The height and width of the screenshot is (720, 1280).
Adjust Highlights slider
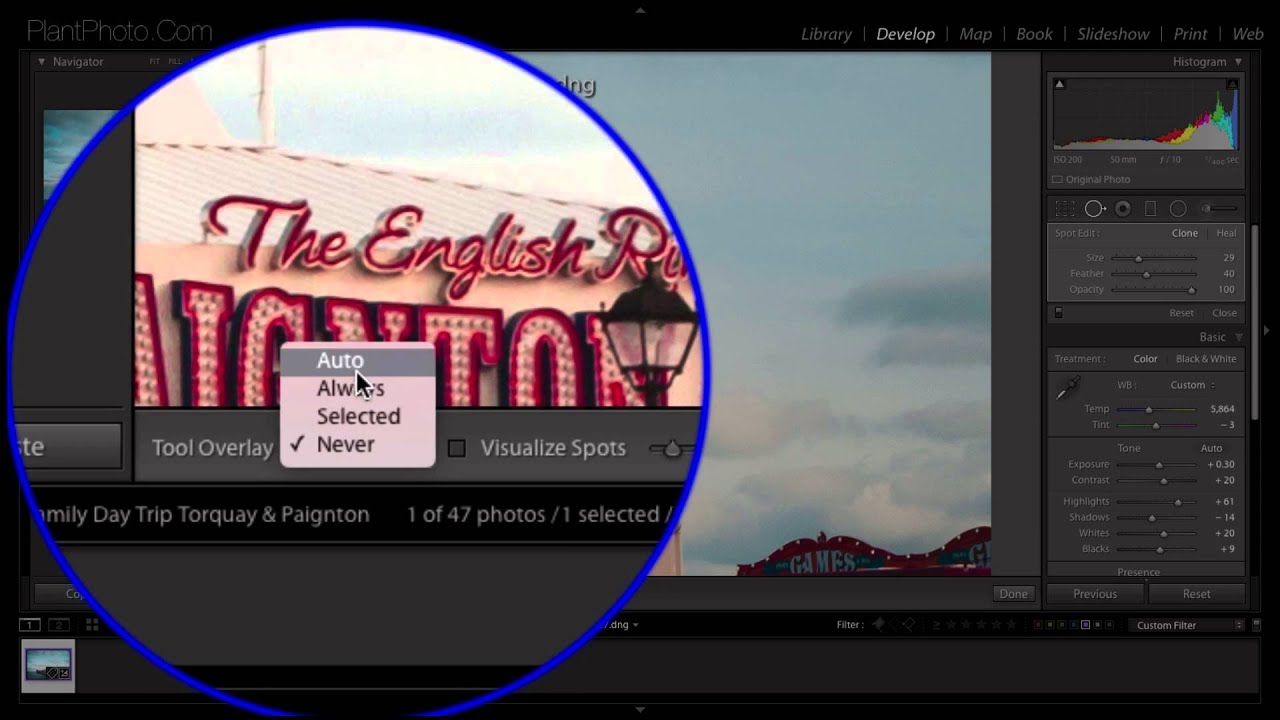click(x=1177, y=502)
